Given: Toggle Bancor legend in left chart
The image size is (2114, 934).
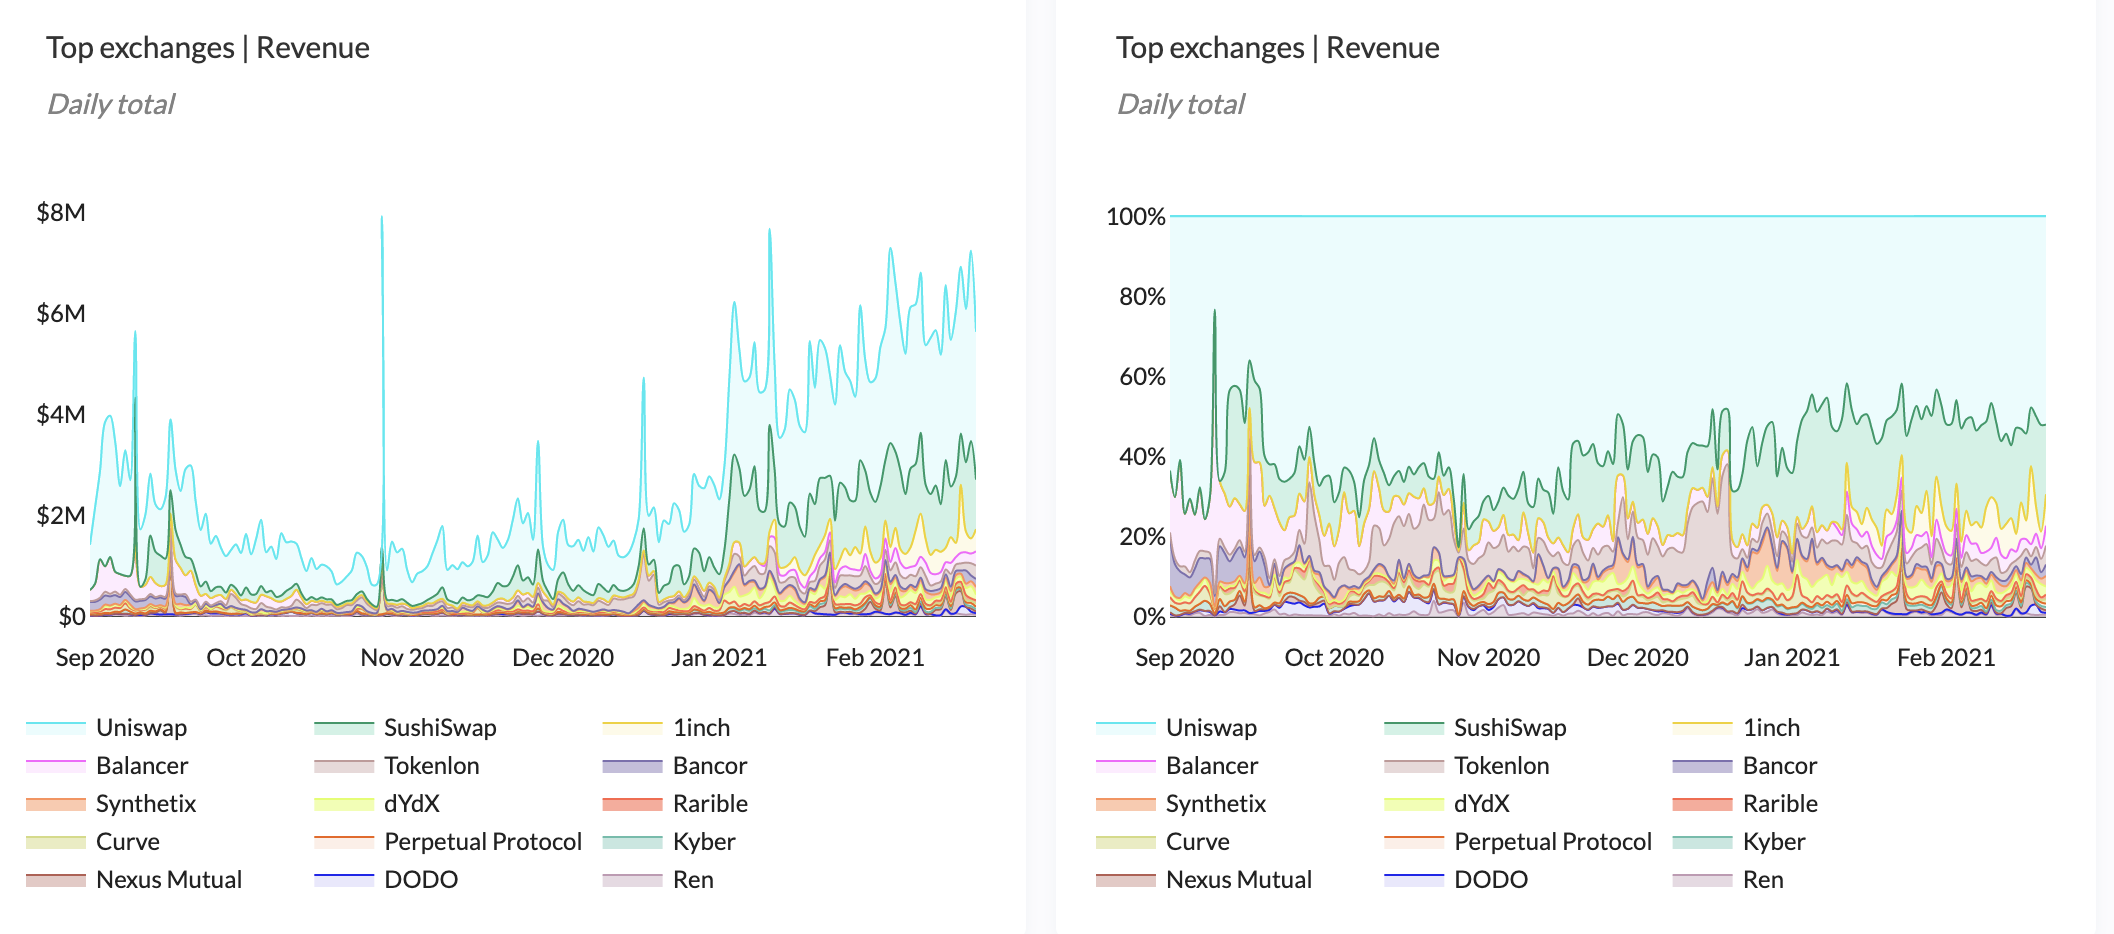Looking at the screenshot, I should 675,766.
